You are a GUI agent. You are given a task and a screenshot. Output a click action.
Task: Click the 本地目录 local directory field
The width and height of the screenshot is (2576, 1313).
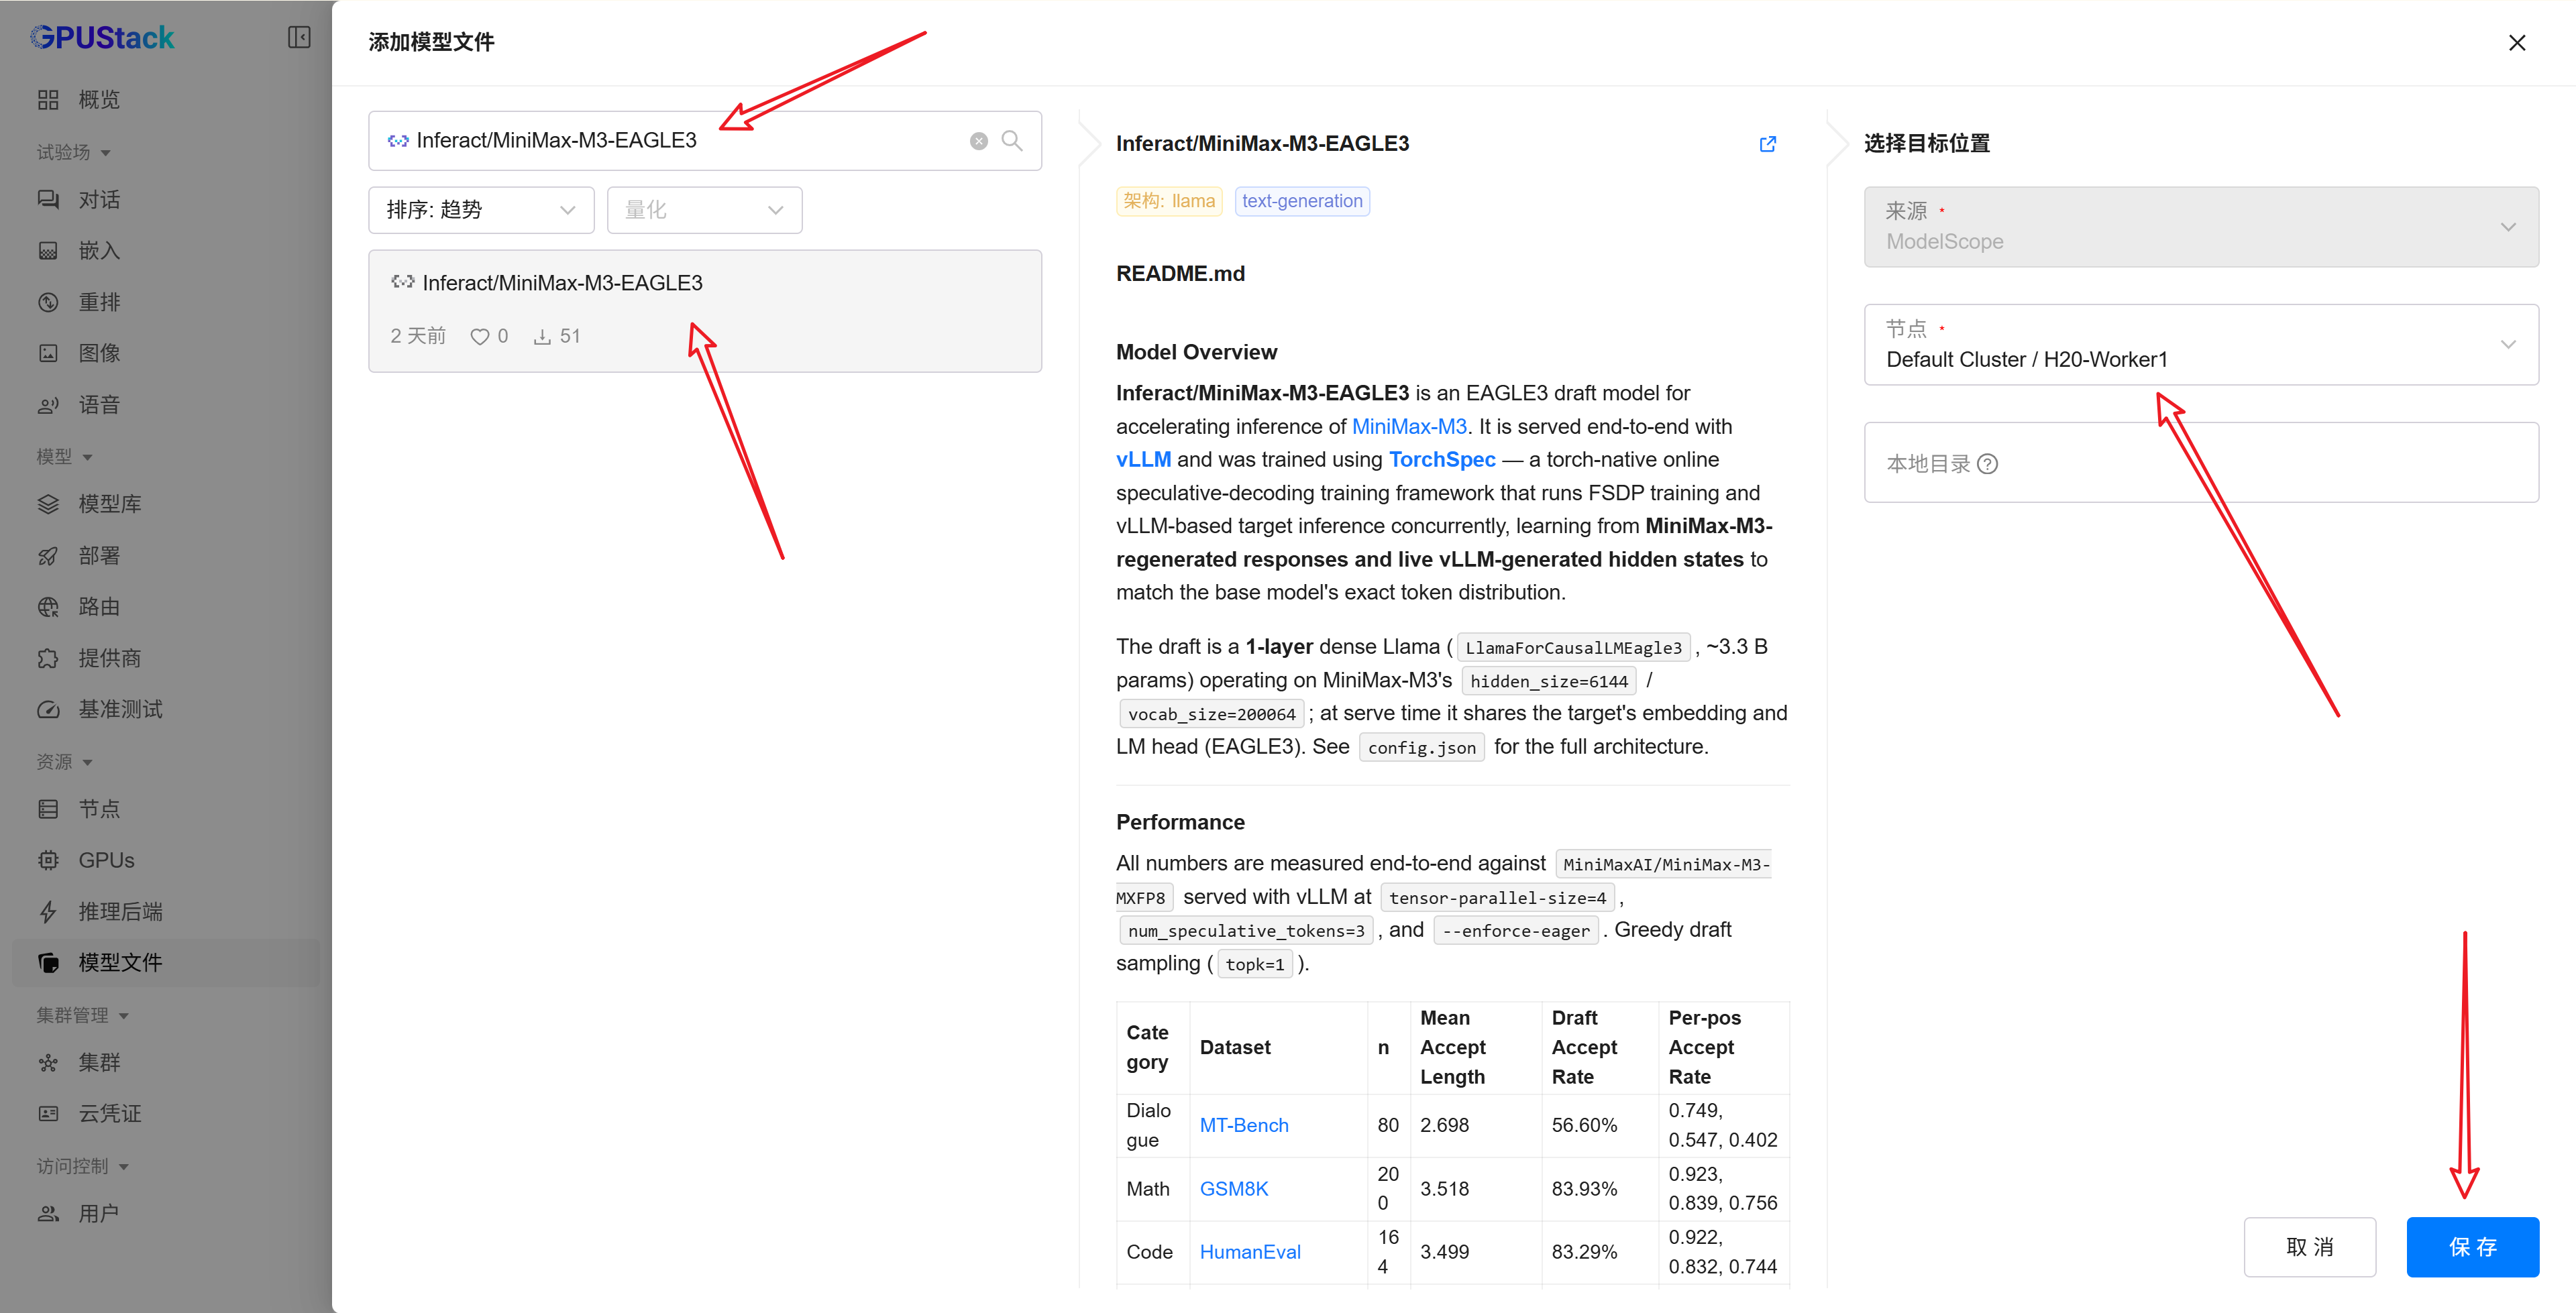coord(2201,463)
